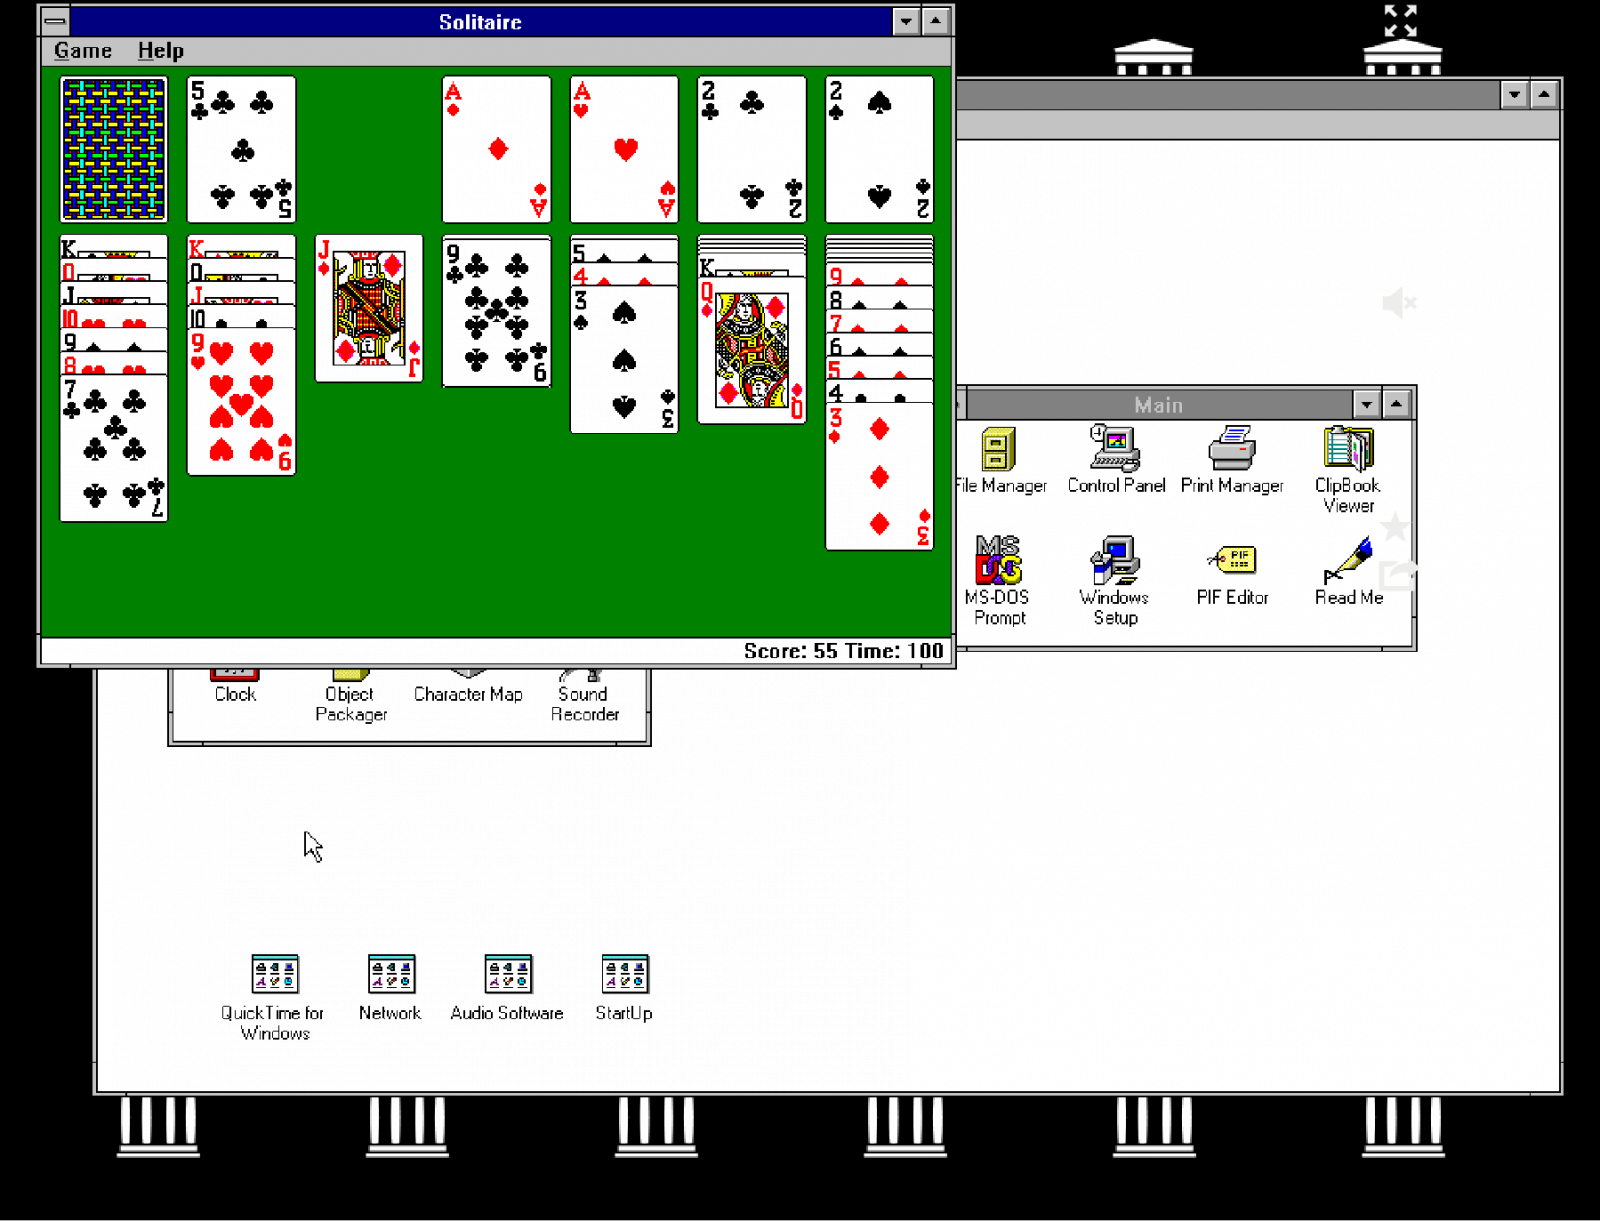
Task: Click the Score and Time status text
Action: pos(843,651)
